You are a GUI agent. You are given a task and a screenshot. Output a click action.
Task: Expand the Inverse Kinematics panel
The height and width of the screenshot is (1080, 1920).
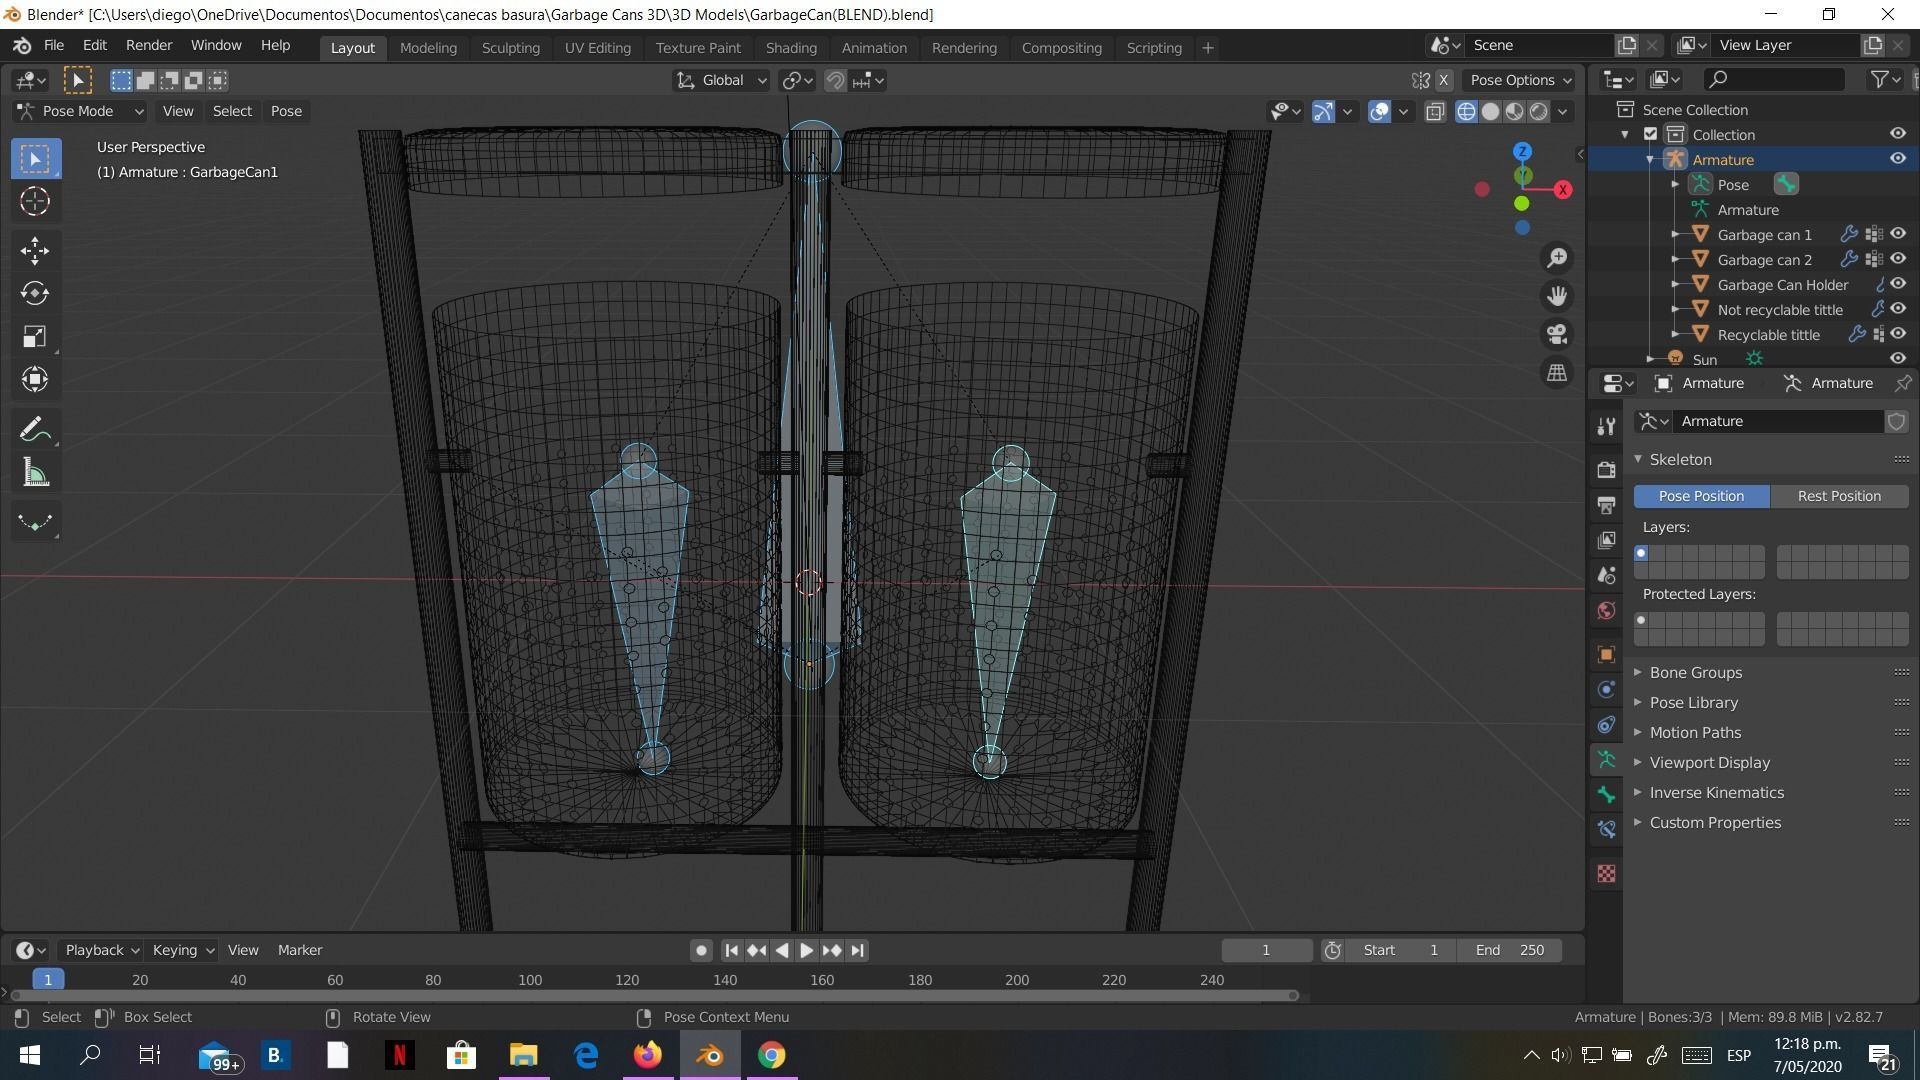click(1716, 792)
